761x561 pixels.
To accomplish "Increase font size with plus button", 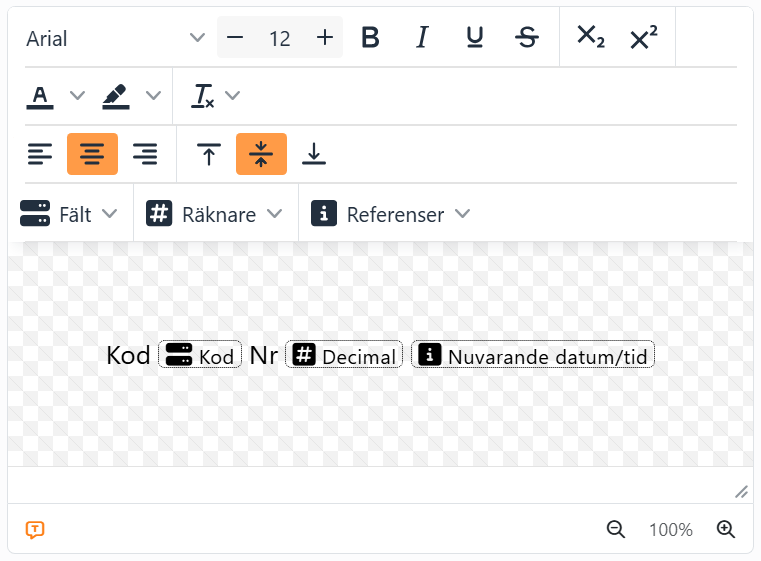I will [325, 37].
